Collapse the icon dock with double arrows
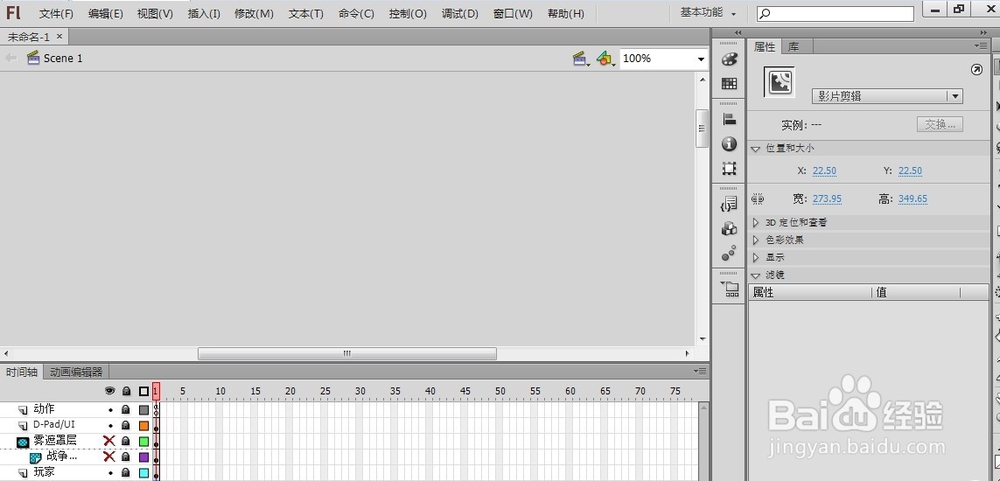 pyautogui.click(x=738, y=33)
